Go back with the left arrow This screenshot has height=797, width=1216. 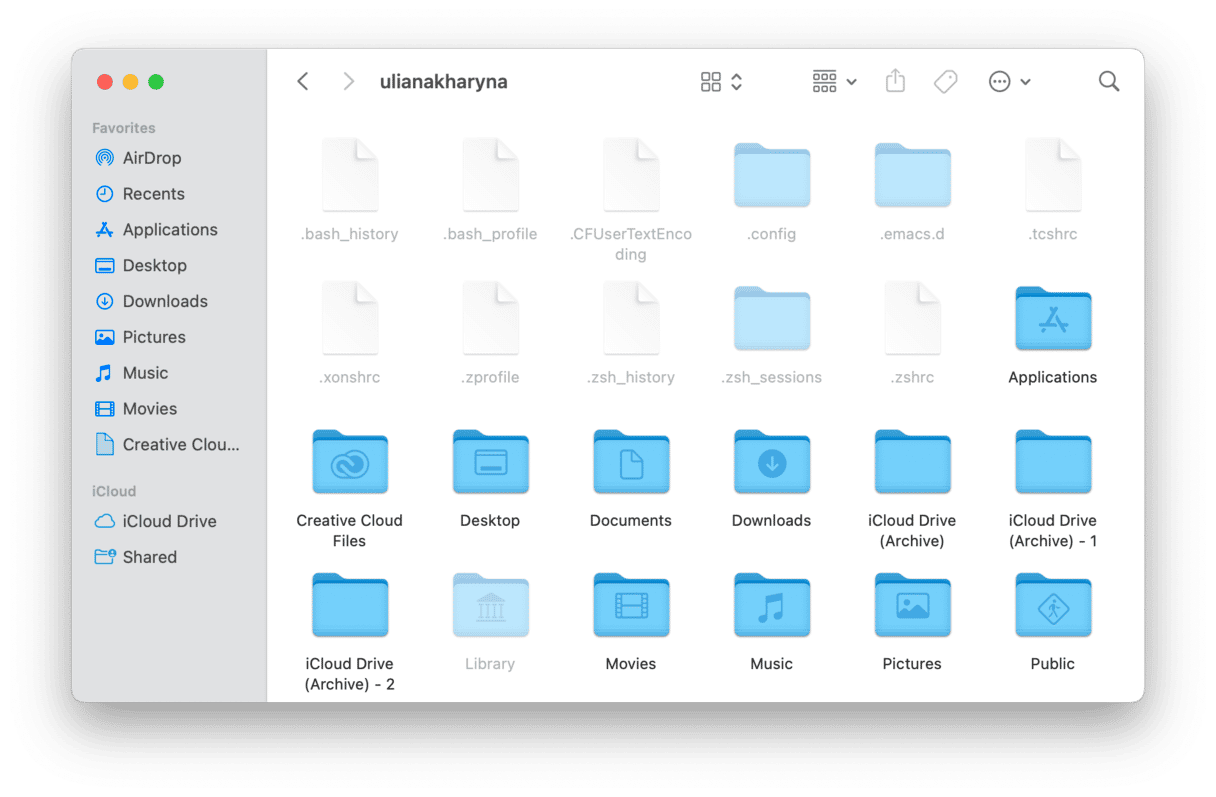pyautogui.click(x=303, y=82)
